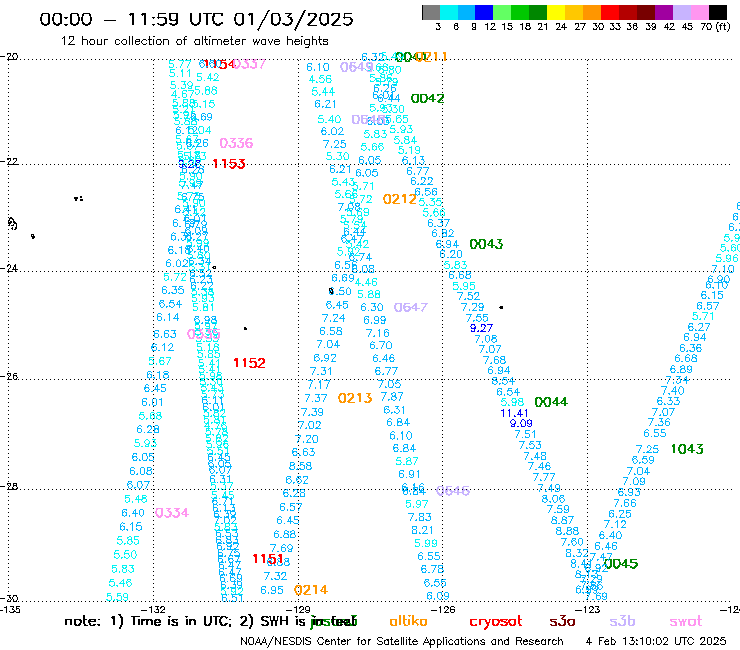Click the orange time label 0212
This screenshot has width=740, height=650.
click(400, 200)
